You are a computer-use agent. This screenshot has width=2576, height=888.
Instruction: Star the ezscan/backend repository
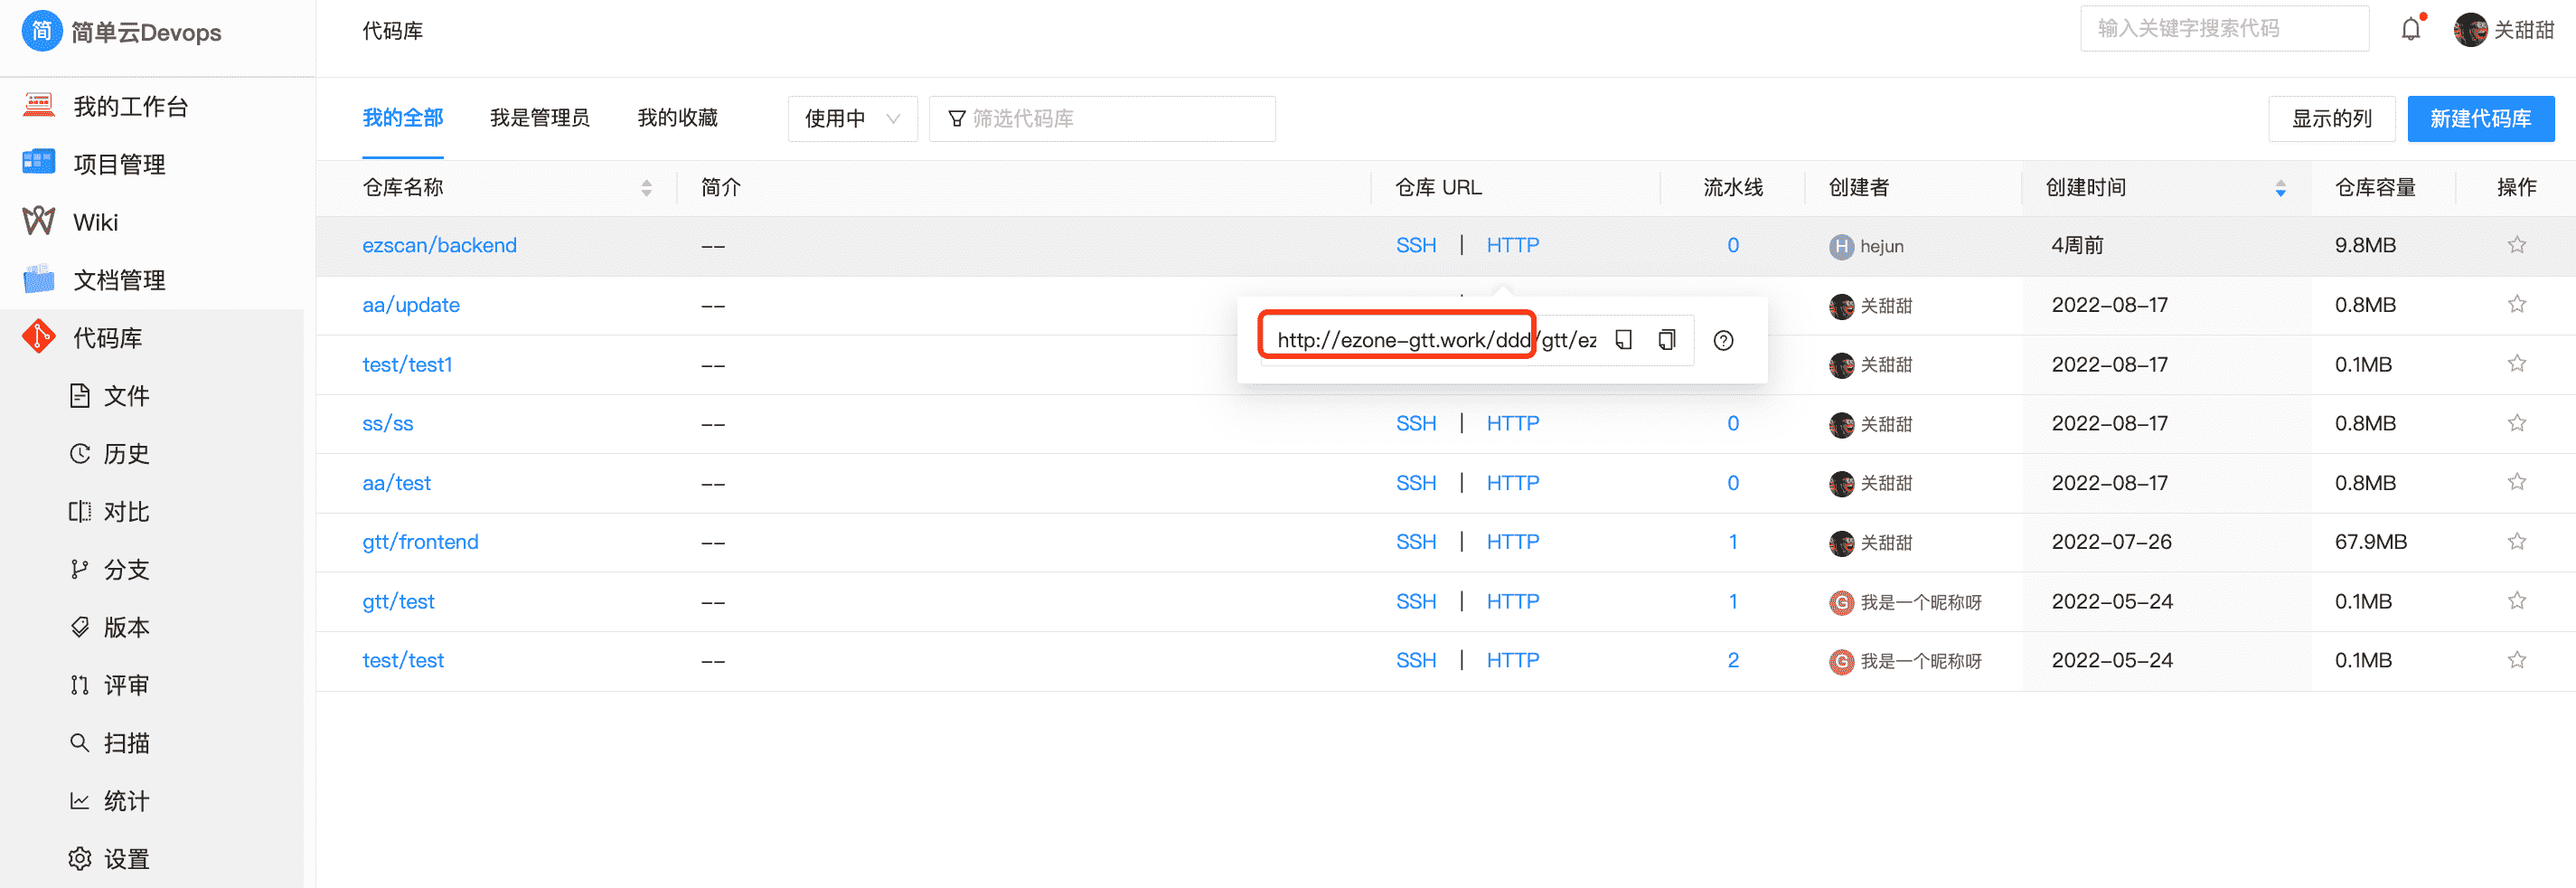click(x=2516, y=245)
